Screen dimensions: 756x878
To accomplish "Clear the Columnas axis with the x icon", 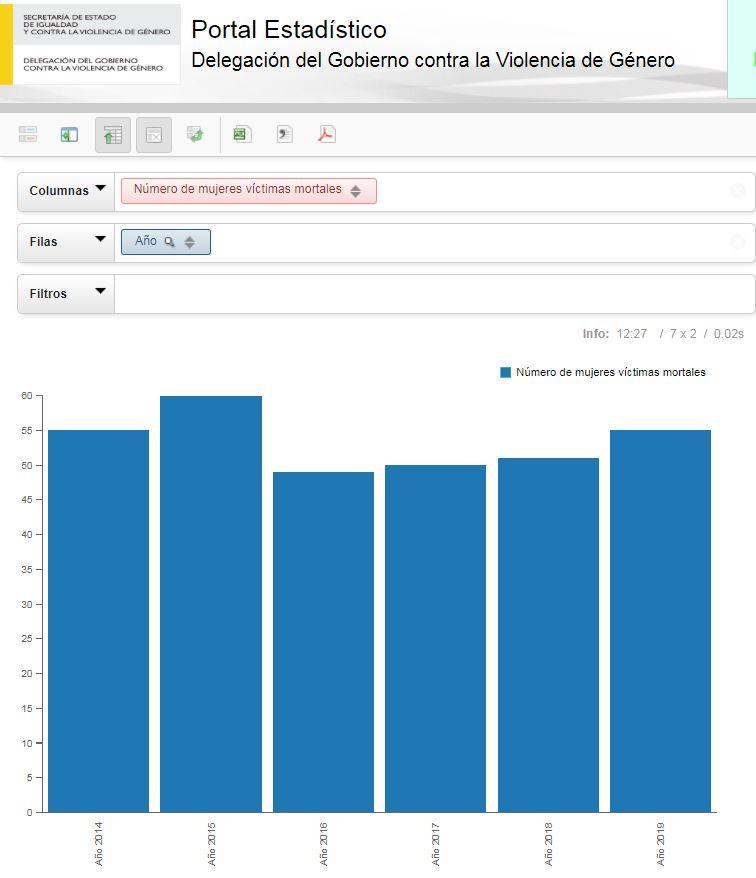I will 738,191.
